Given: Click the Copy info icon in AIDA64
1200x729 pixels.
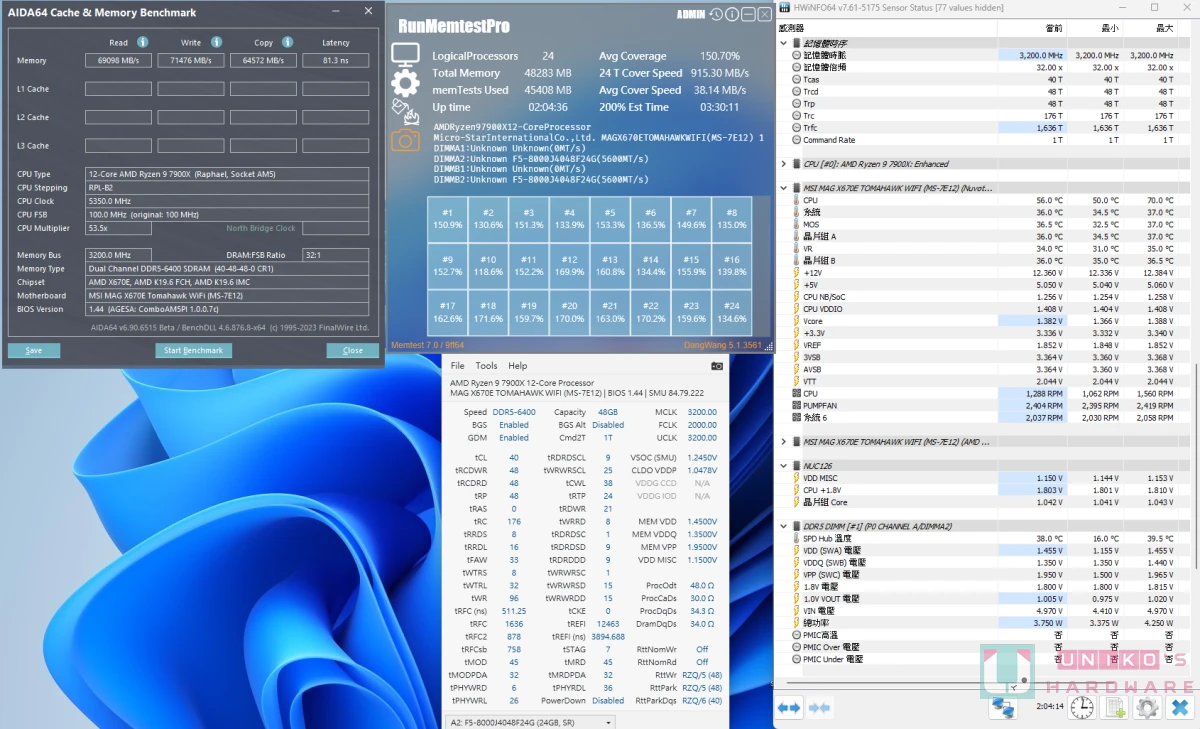Looking at the screenshot, I should pyautogui.click(x=288, y=42).
